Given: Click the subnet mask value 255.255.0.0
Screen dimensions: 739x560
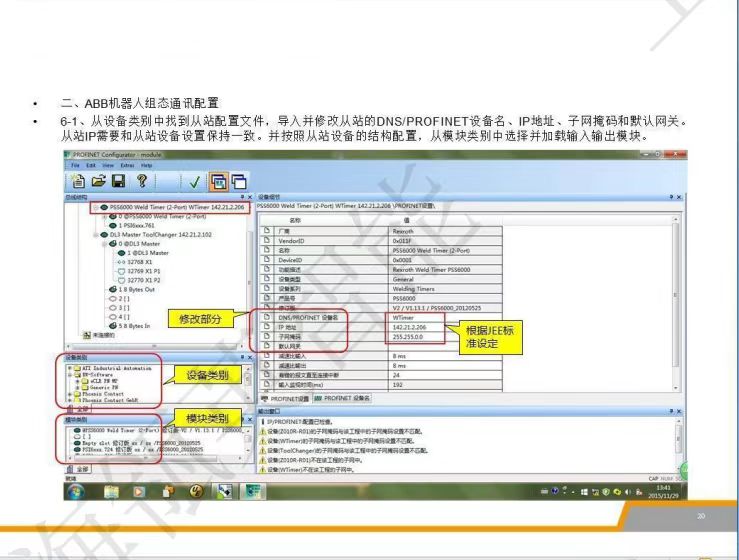Looking at the screenshot, I should click(x=444, y=337).
